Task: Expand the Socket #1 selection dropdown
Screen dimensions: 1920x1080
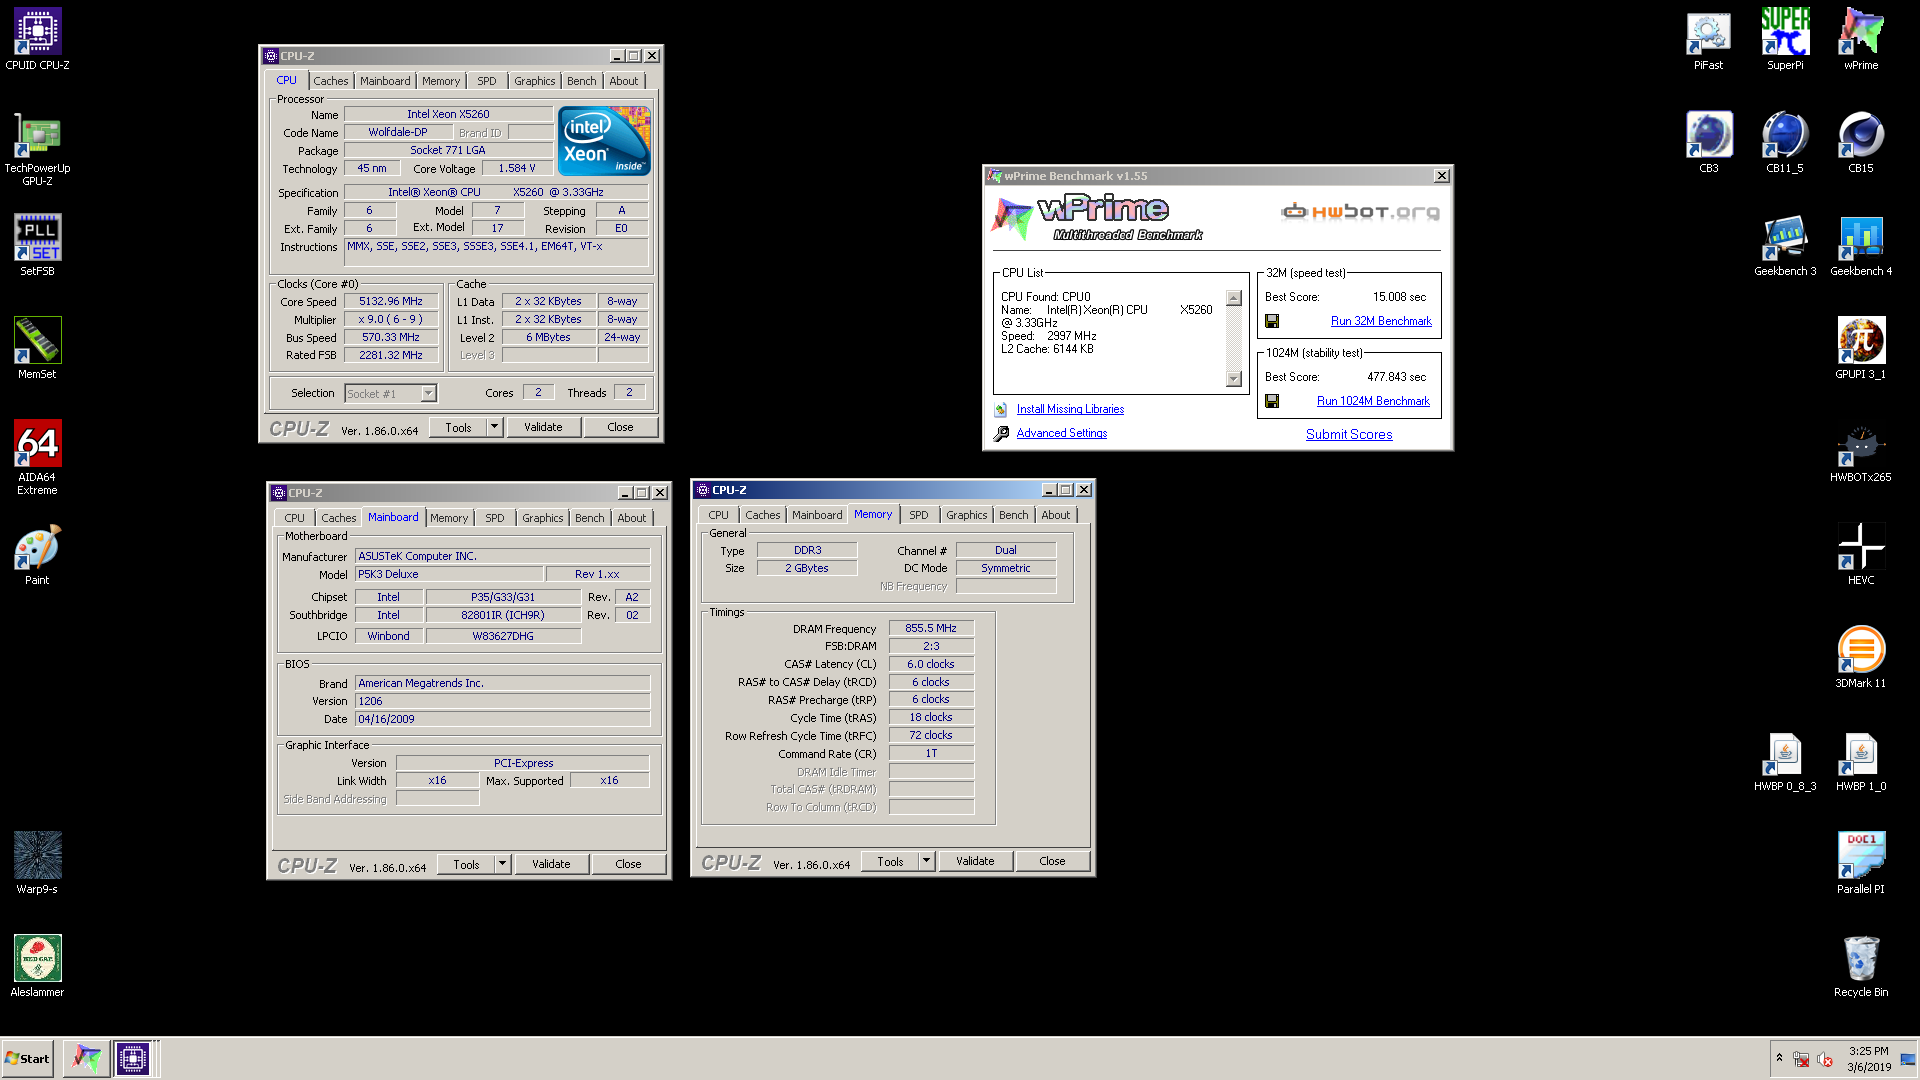Action: [428, 394]
